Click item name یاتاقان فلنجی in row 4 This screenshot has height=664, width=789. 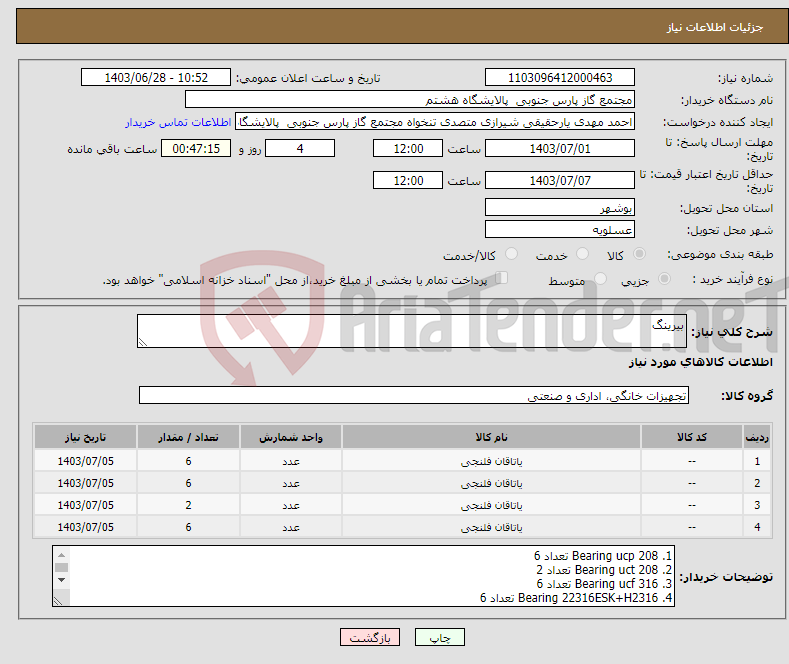click(492, 527)
